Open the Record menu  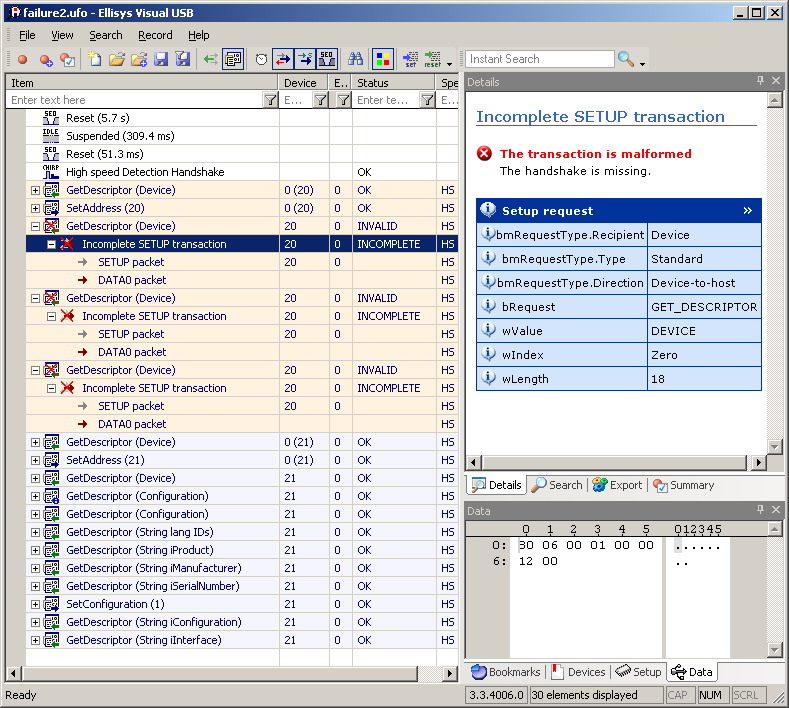(x=155, y=35)
